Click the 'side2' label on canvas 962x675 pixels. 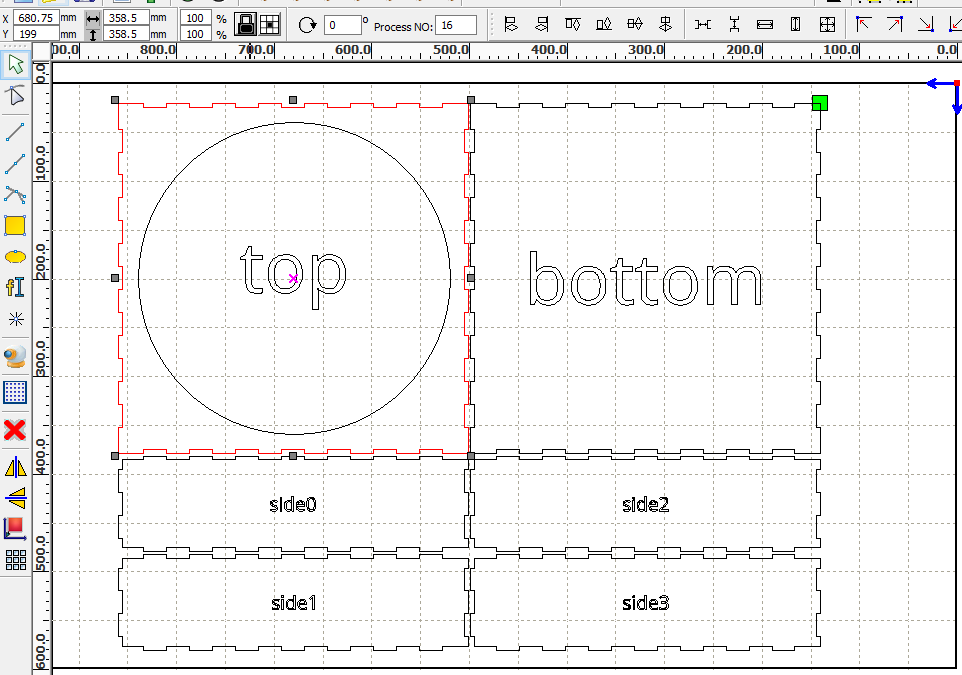[645, 504]
